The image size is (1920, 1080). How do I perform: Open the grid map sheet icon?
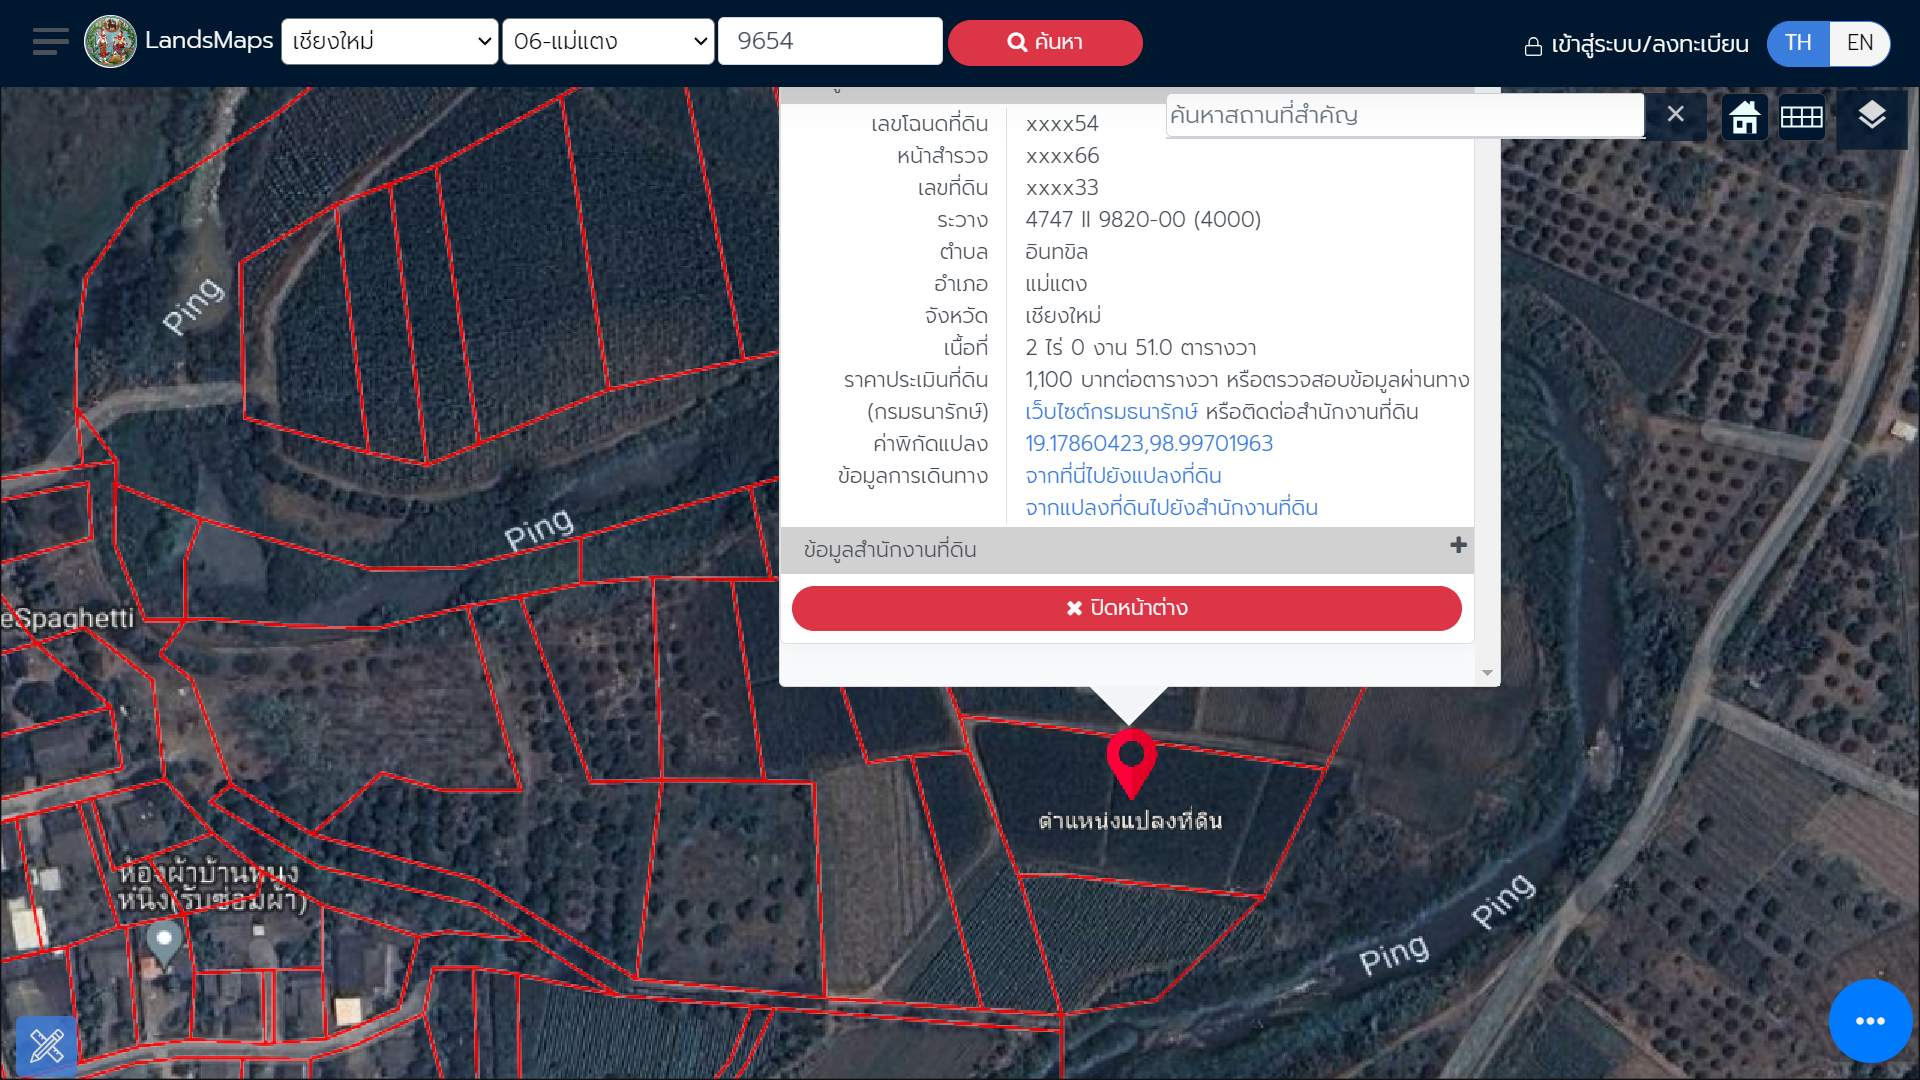(1802, 117)
